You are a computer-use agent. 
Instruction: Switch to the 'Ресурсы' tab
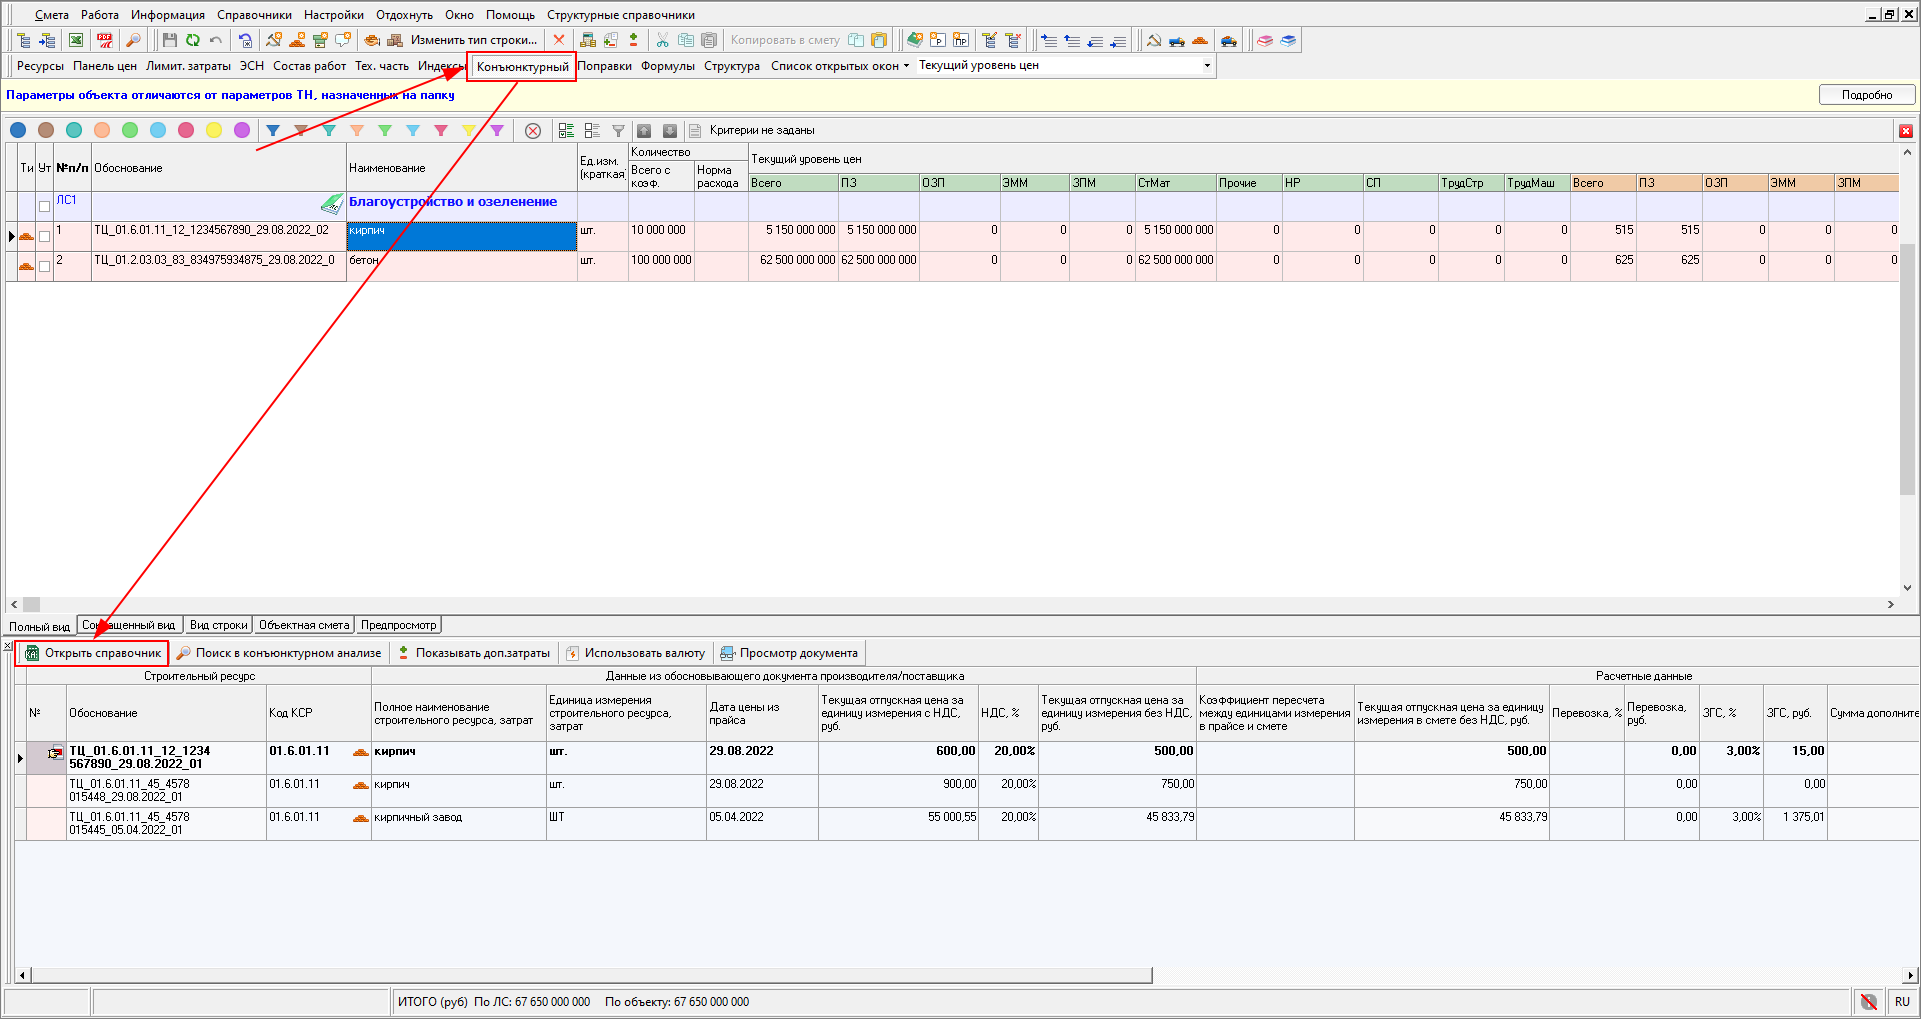click(40, 66)
